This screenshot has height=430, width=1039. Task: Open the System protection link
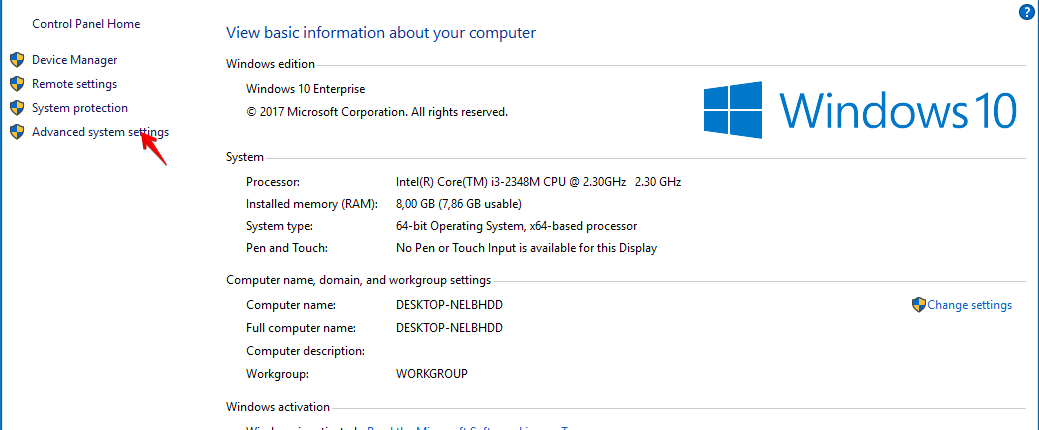pos(80,108)
